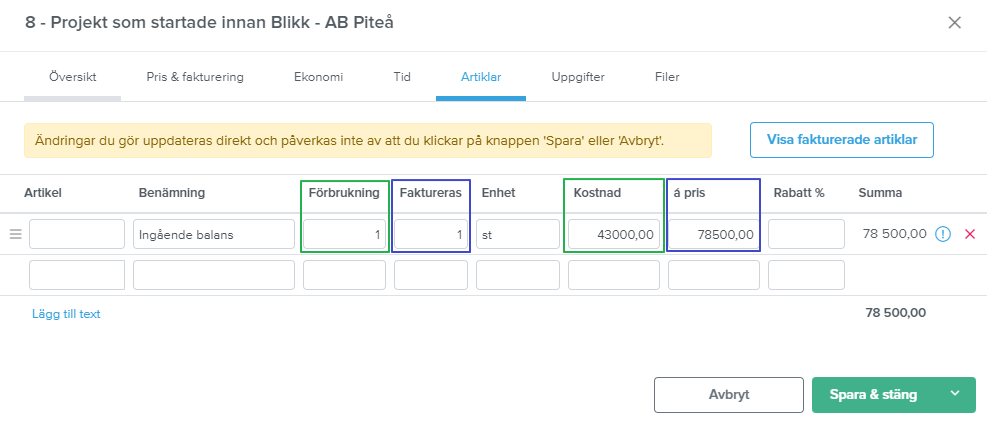987x426 pixels.
Task: Click the blue info icon beside Summa
Action: click(x=942, y=234)
